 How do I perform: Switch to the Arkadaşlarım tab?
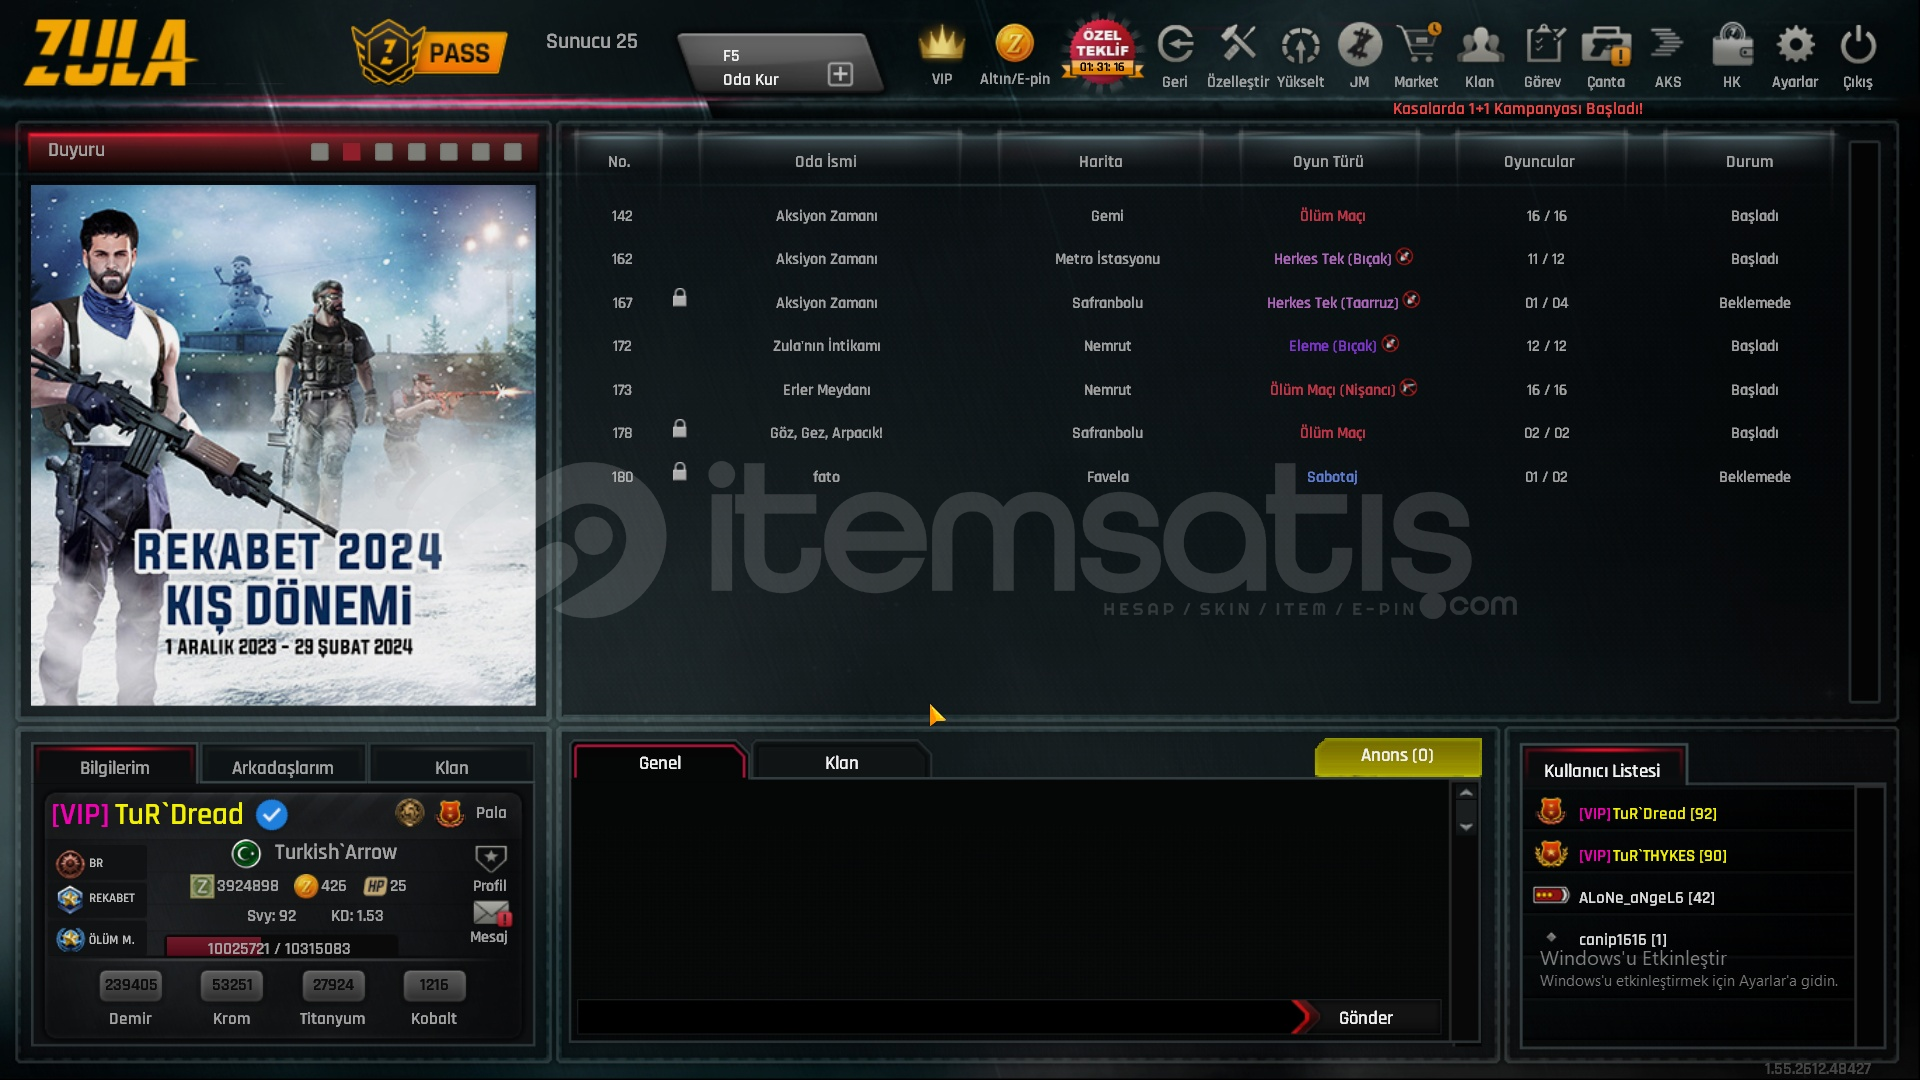(x=283, y=768)
